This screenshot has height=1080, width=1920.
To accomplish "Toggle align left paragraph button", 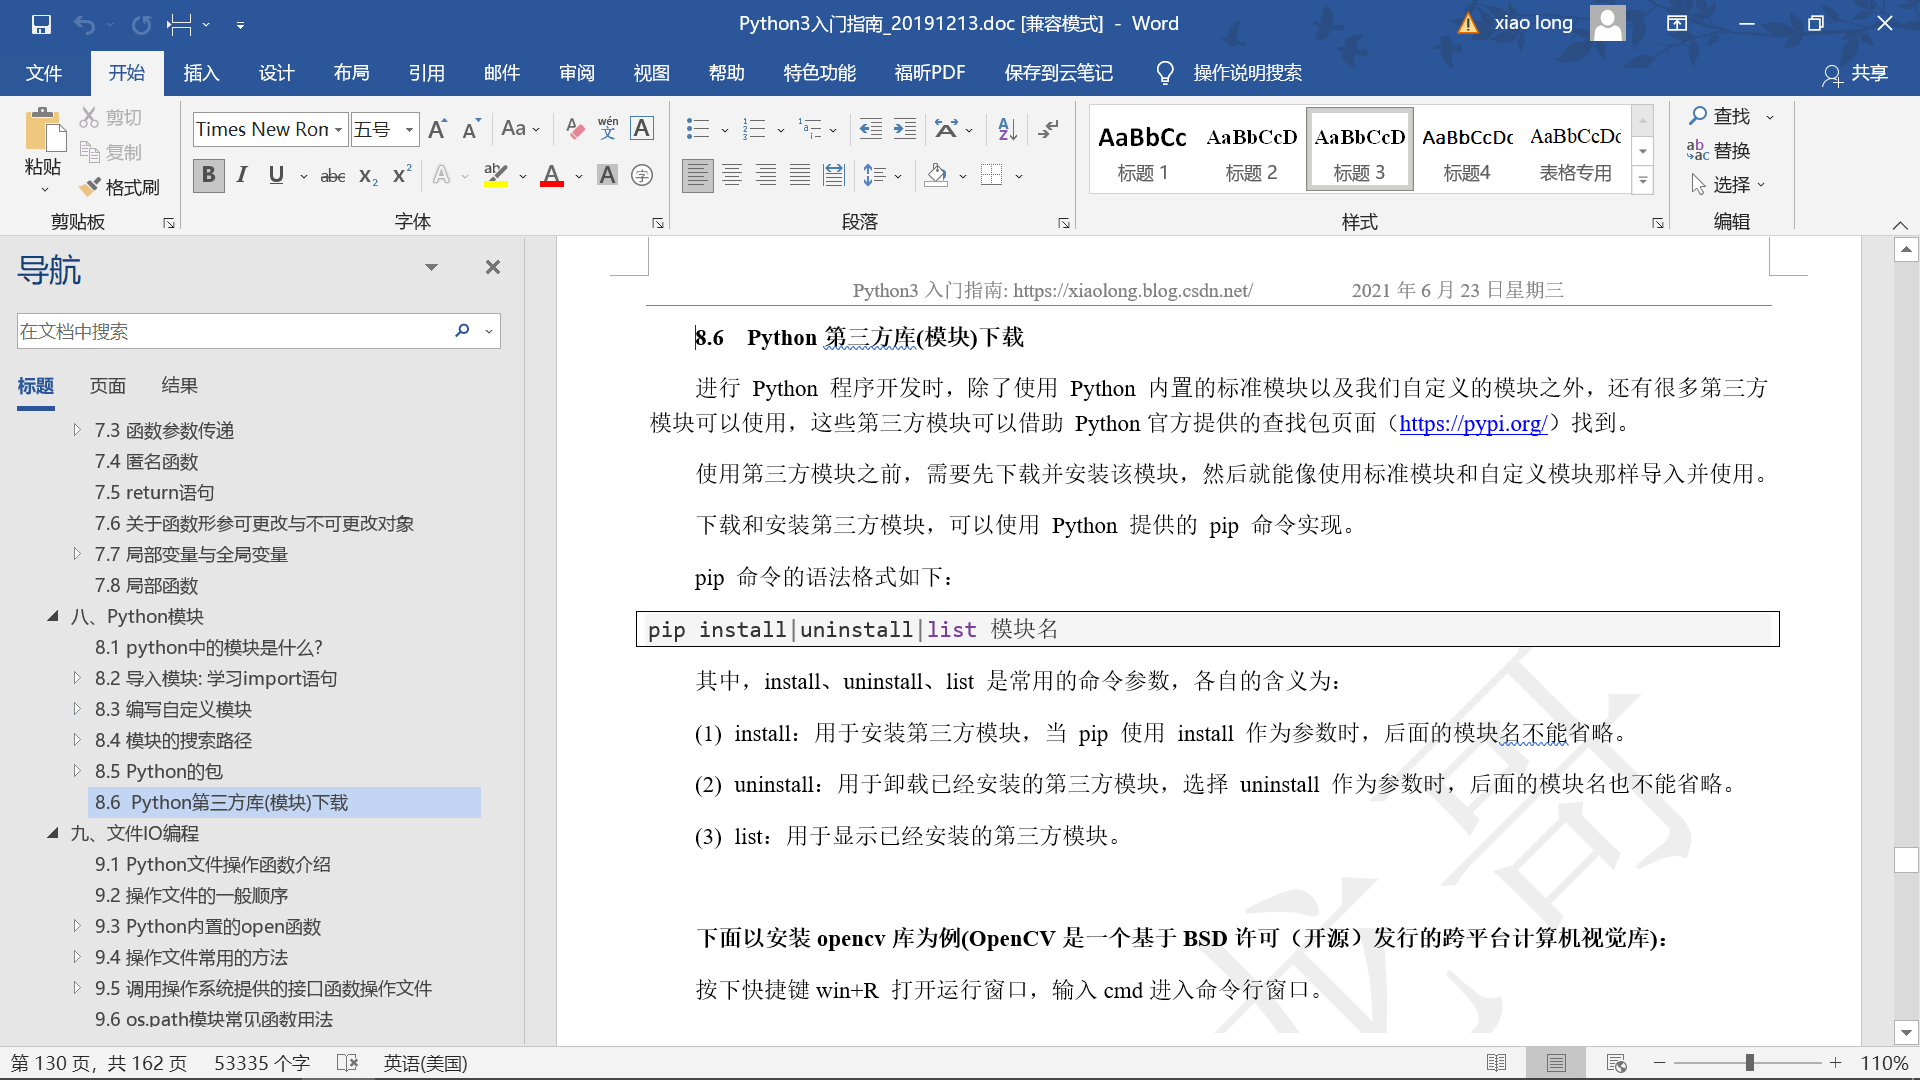I will pos(697,176).
